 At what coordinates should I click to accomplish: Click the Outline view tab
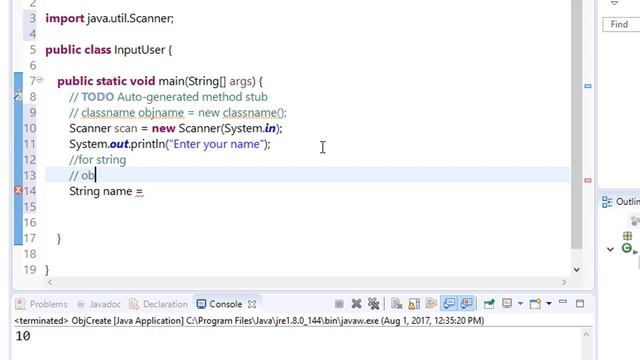[x=621, y=202]
